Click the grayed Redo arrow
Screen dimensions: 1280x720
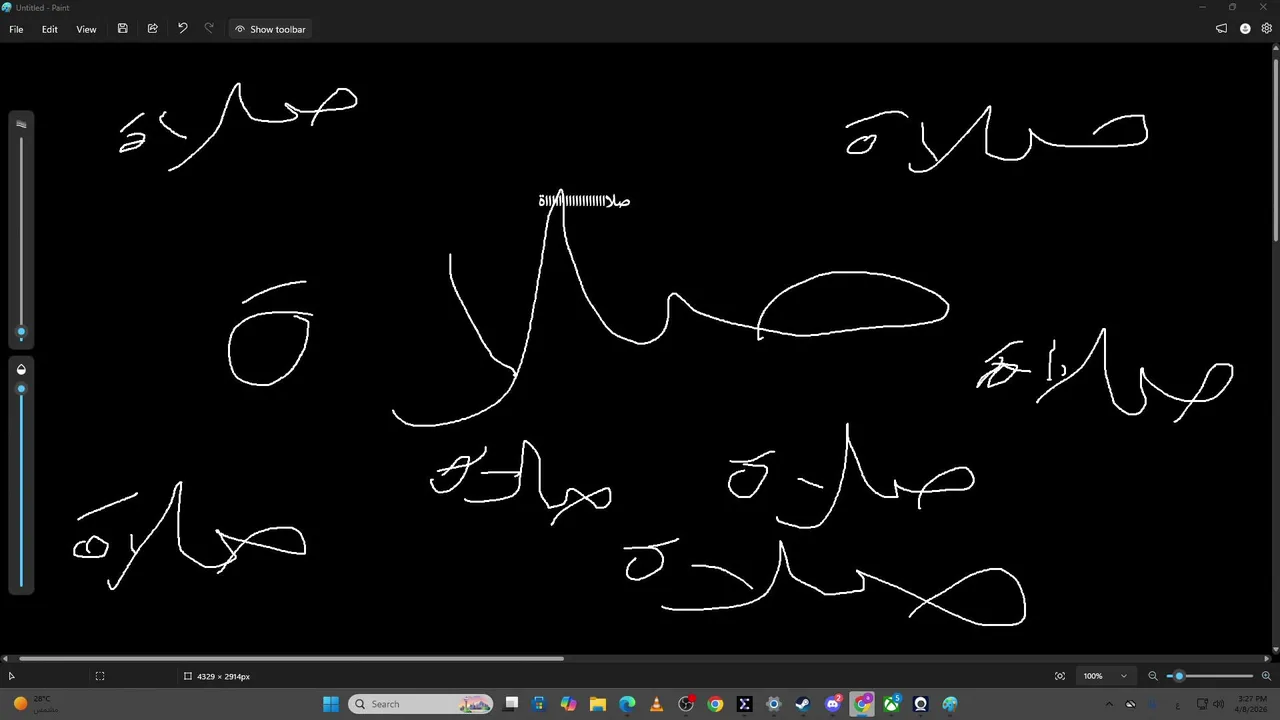point(209,29)
